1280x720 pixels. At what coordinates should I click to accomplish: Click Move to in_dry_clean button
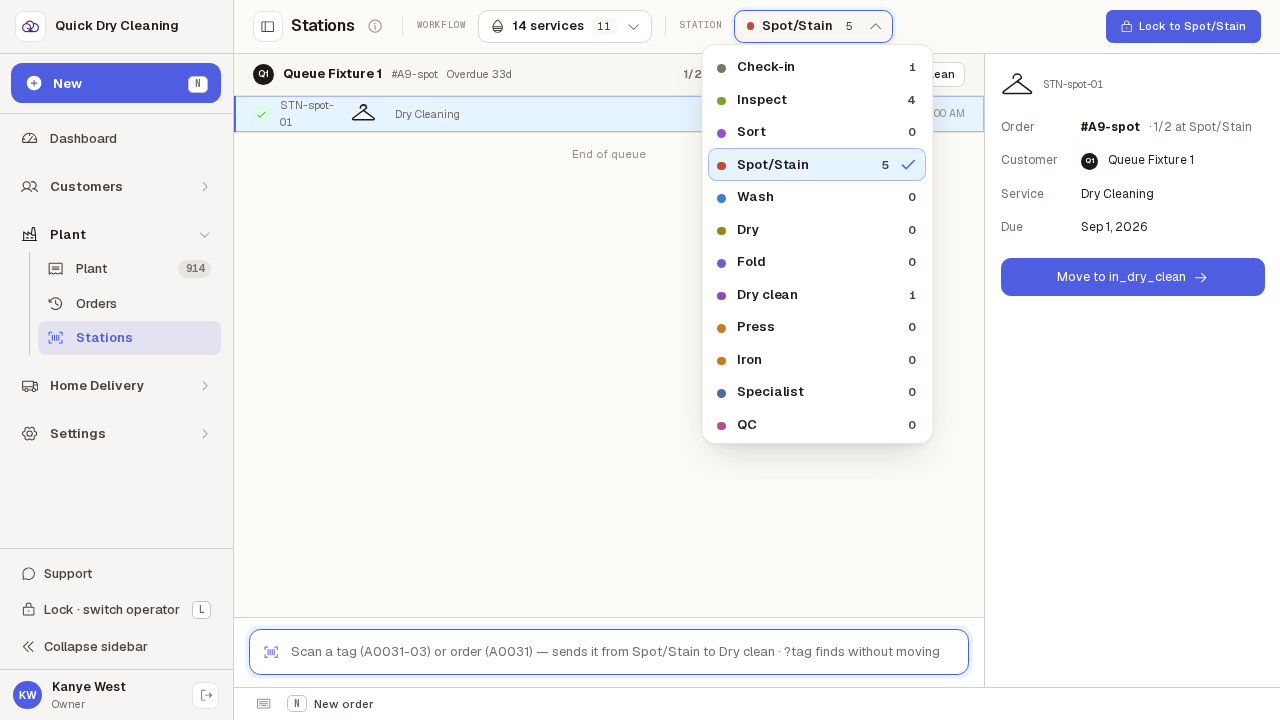(1133, 277)
